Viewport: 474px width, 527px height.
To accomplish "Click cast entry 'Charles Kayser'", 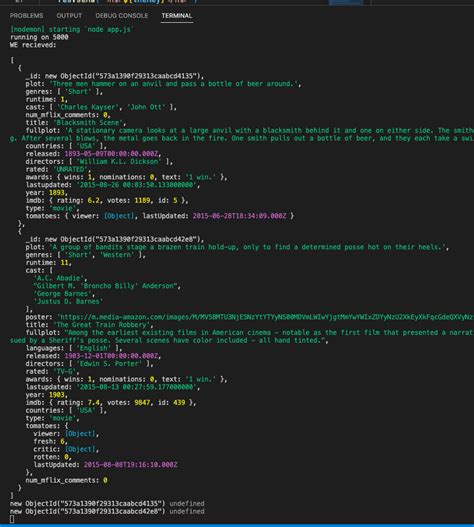I will coord(88,107).
